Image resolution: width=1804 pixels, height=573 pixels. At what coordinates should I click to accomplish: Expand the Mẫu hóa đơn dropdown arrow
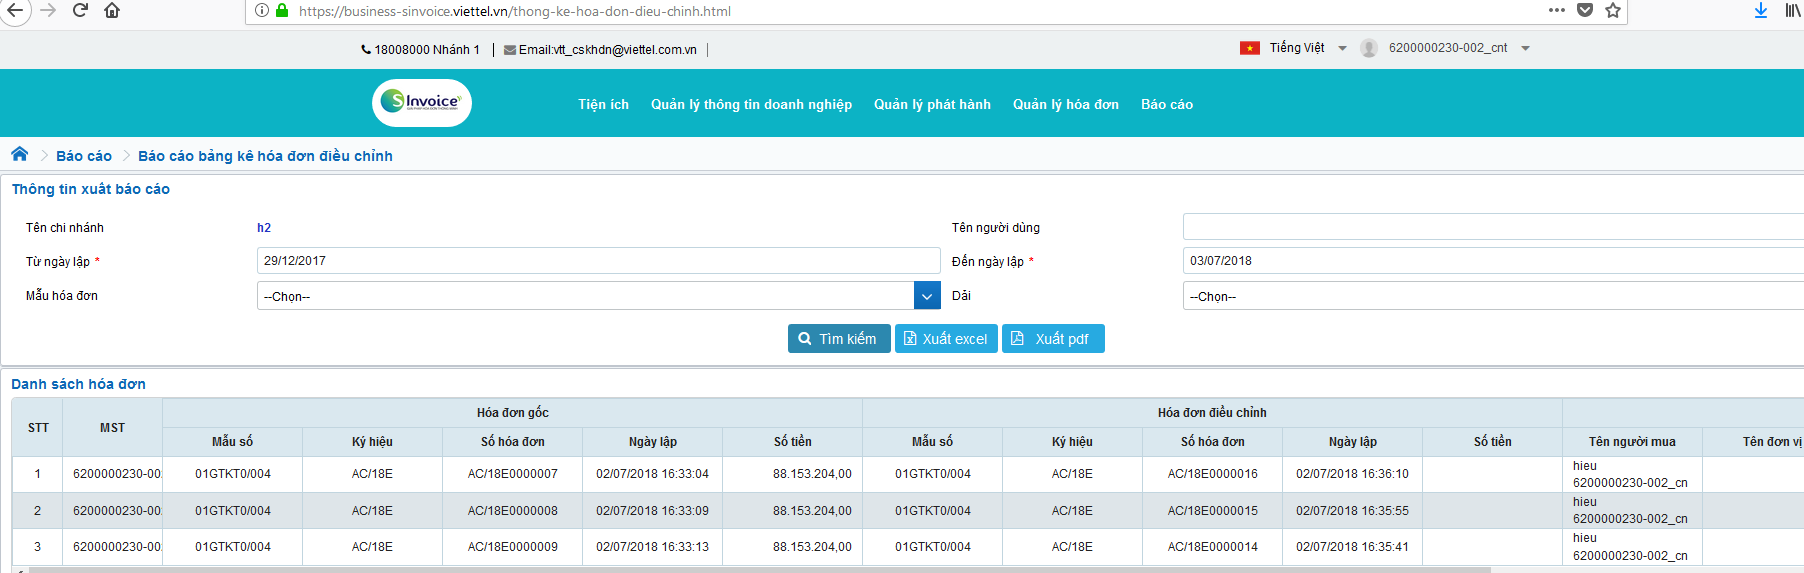tap(927, 296)
